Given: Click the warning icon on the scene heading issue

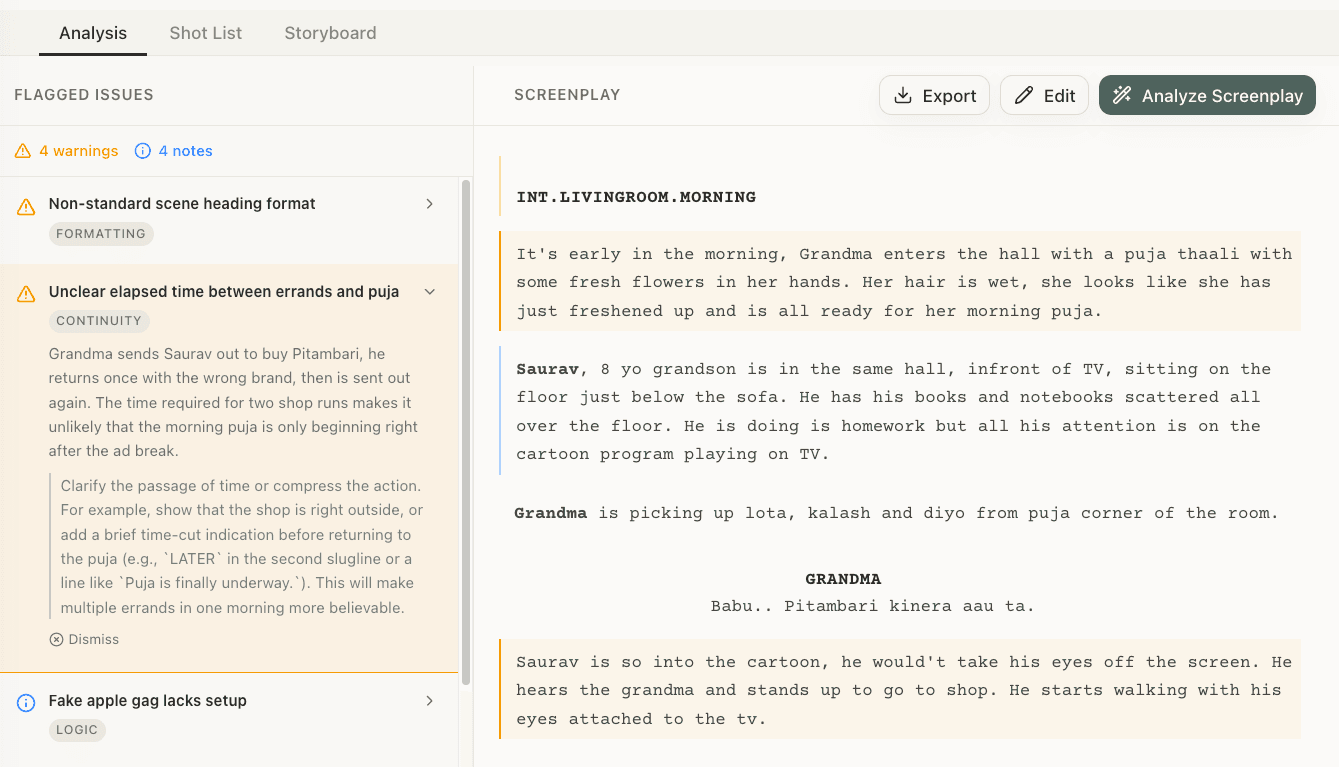Looking at the screenshot, I should (26, 204).
